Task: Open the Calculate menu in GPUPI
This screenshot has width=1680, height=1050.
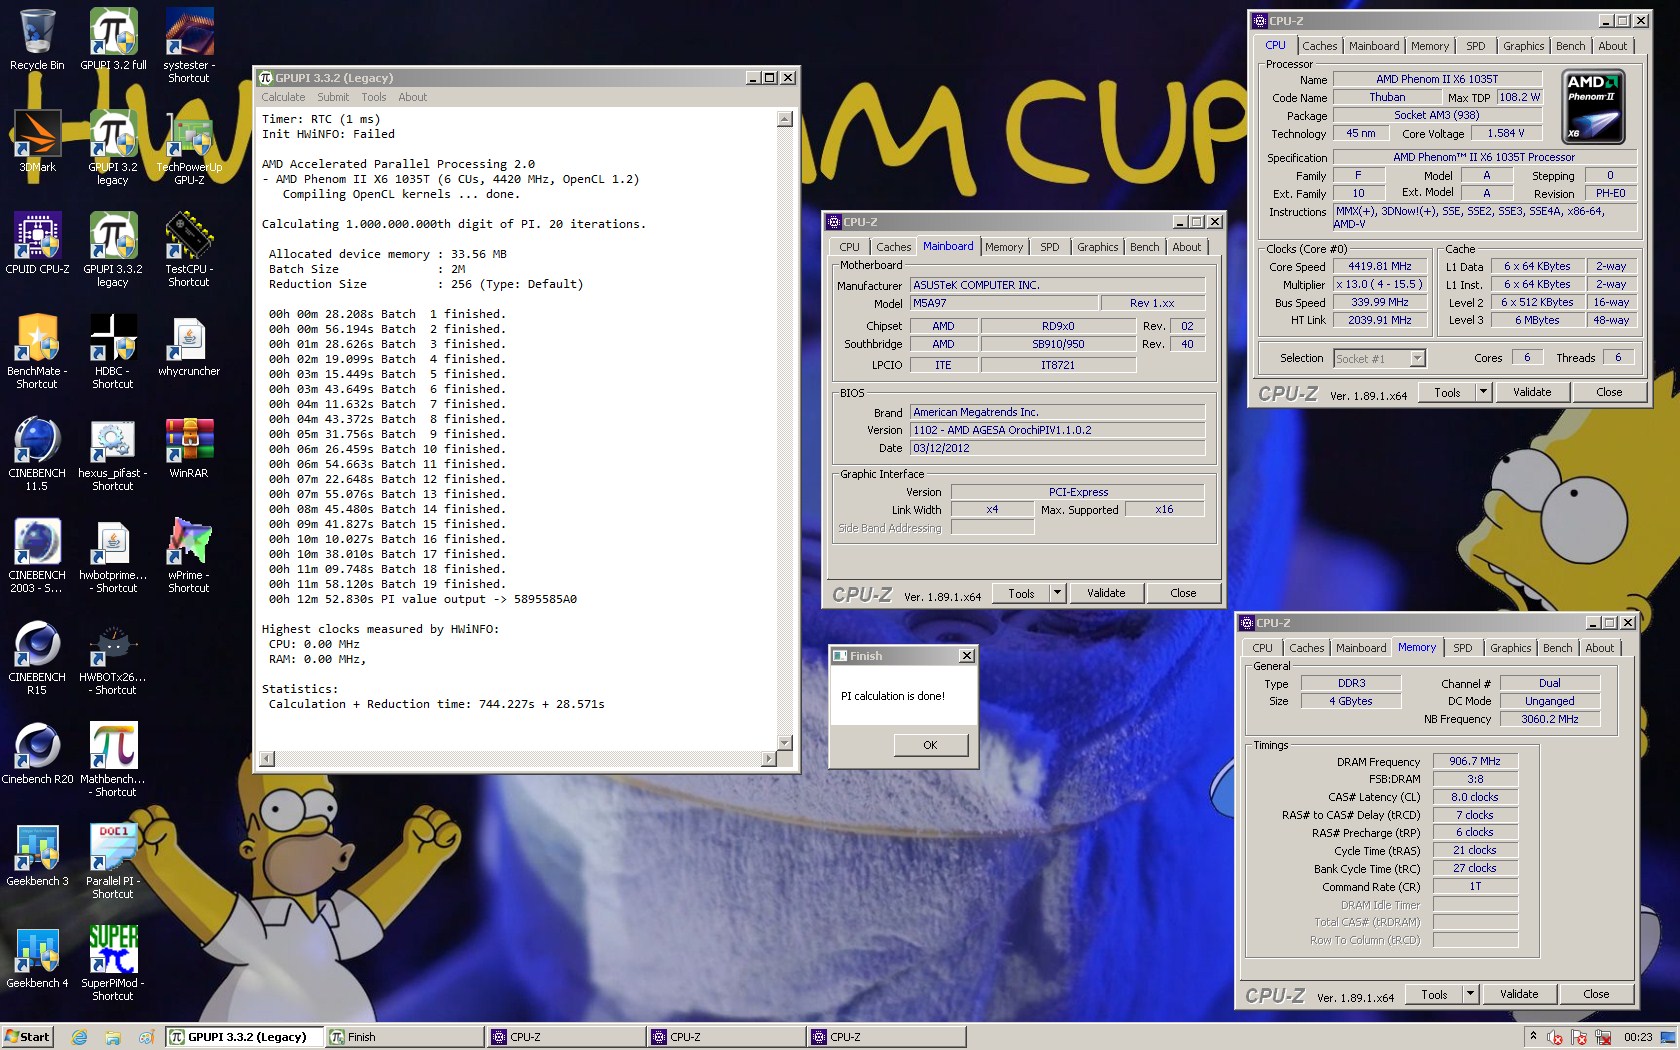Action: (x=283, y=97)
